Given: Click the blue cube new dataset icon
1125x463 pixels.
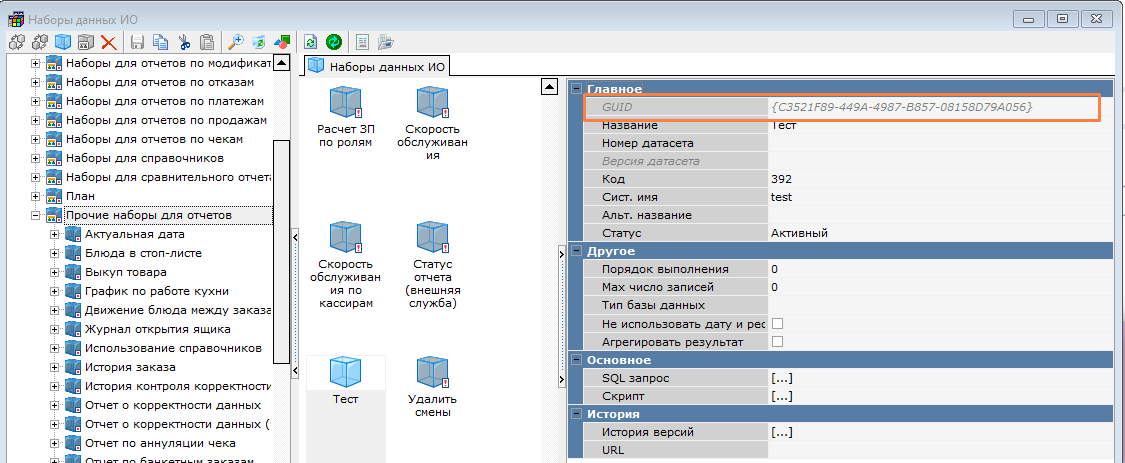Looking at the screenshot, I should 63,42.
